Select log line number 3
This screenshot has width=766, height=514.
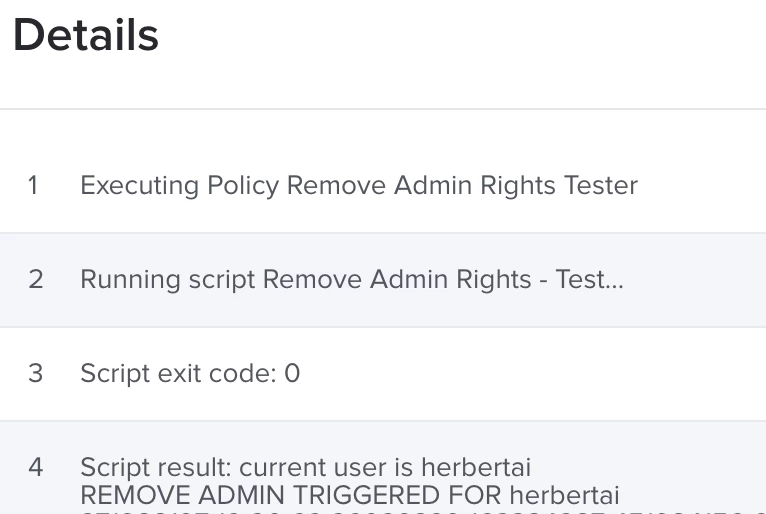[x=36, y=373]
